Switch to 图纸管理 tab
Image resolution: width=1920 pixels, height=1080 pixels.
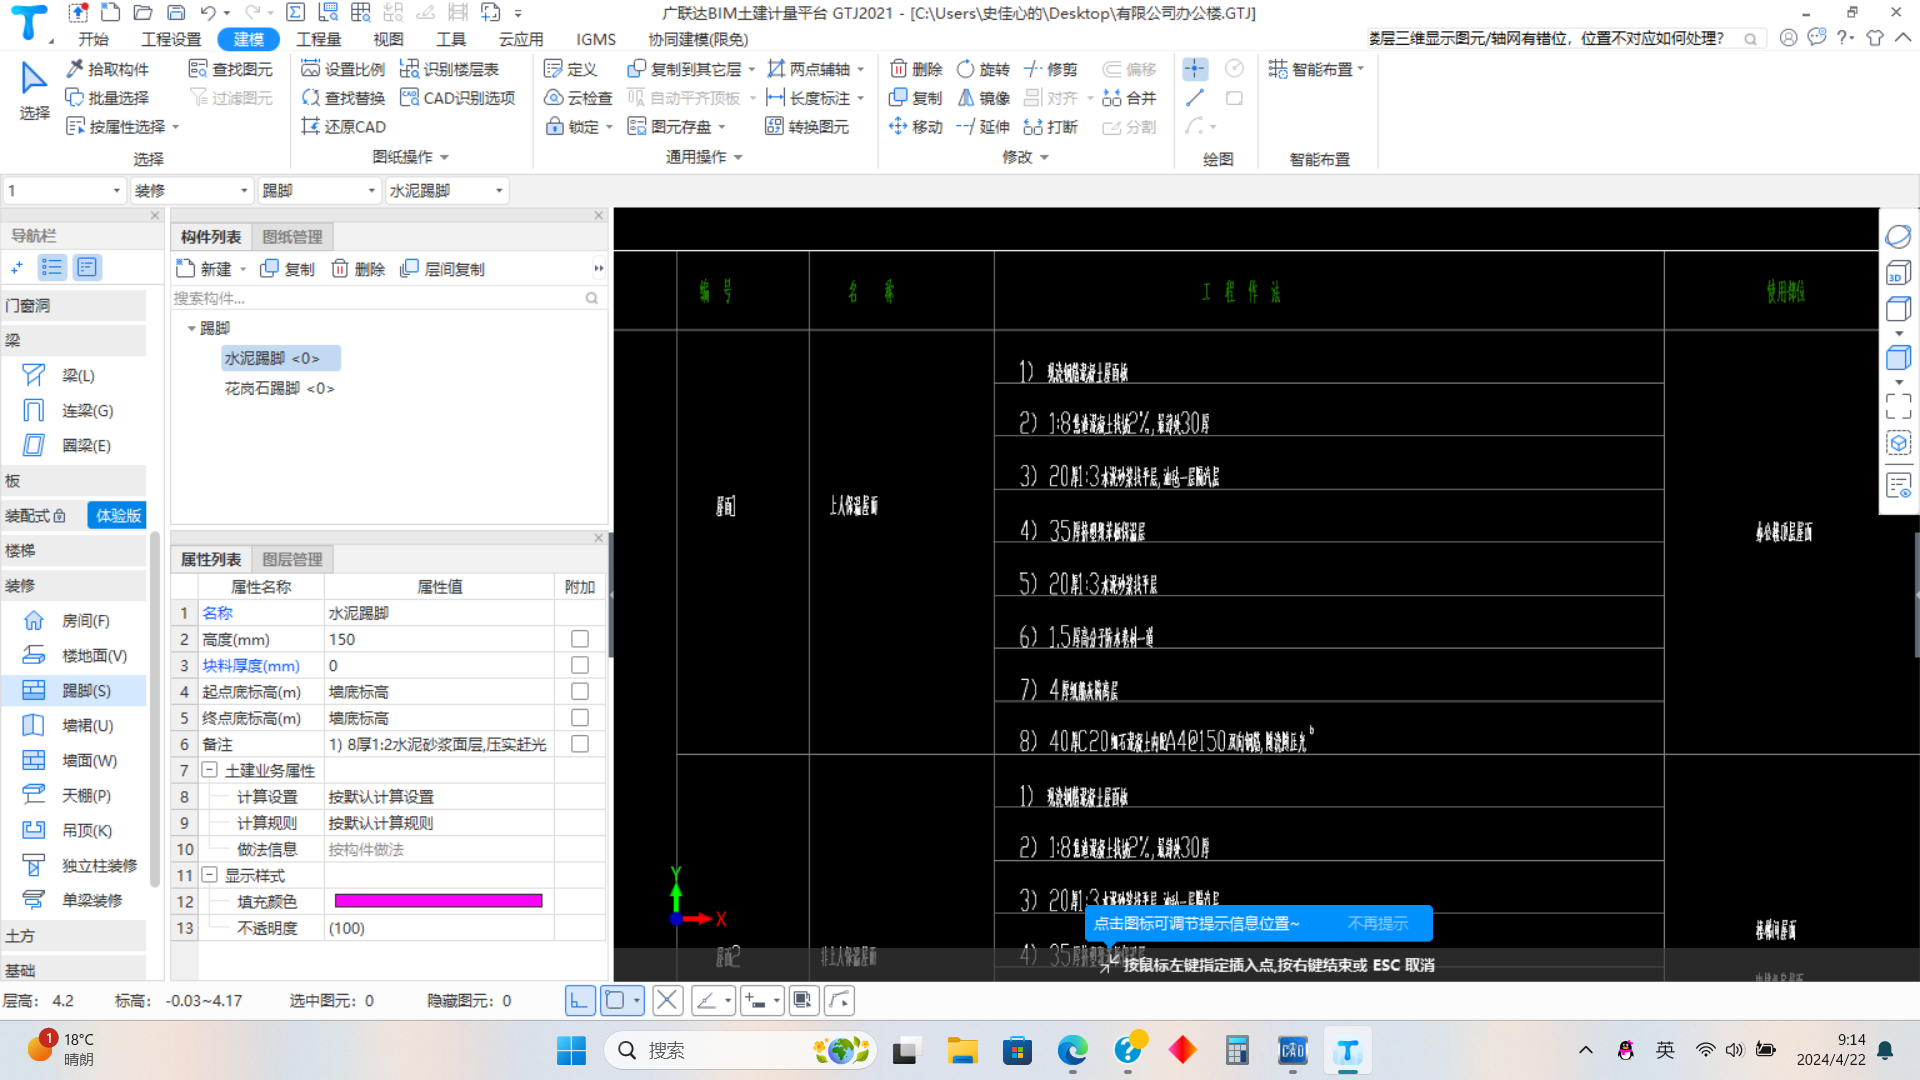(x=292, y=237)
